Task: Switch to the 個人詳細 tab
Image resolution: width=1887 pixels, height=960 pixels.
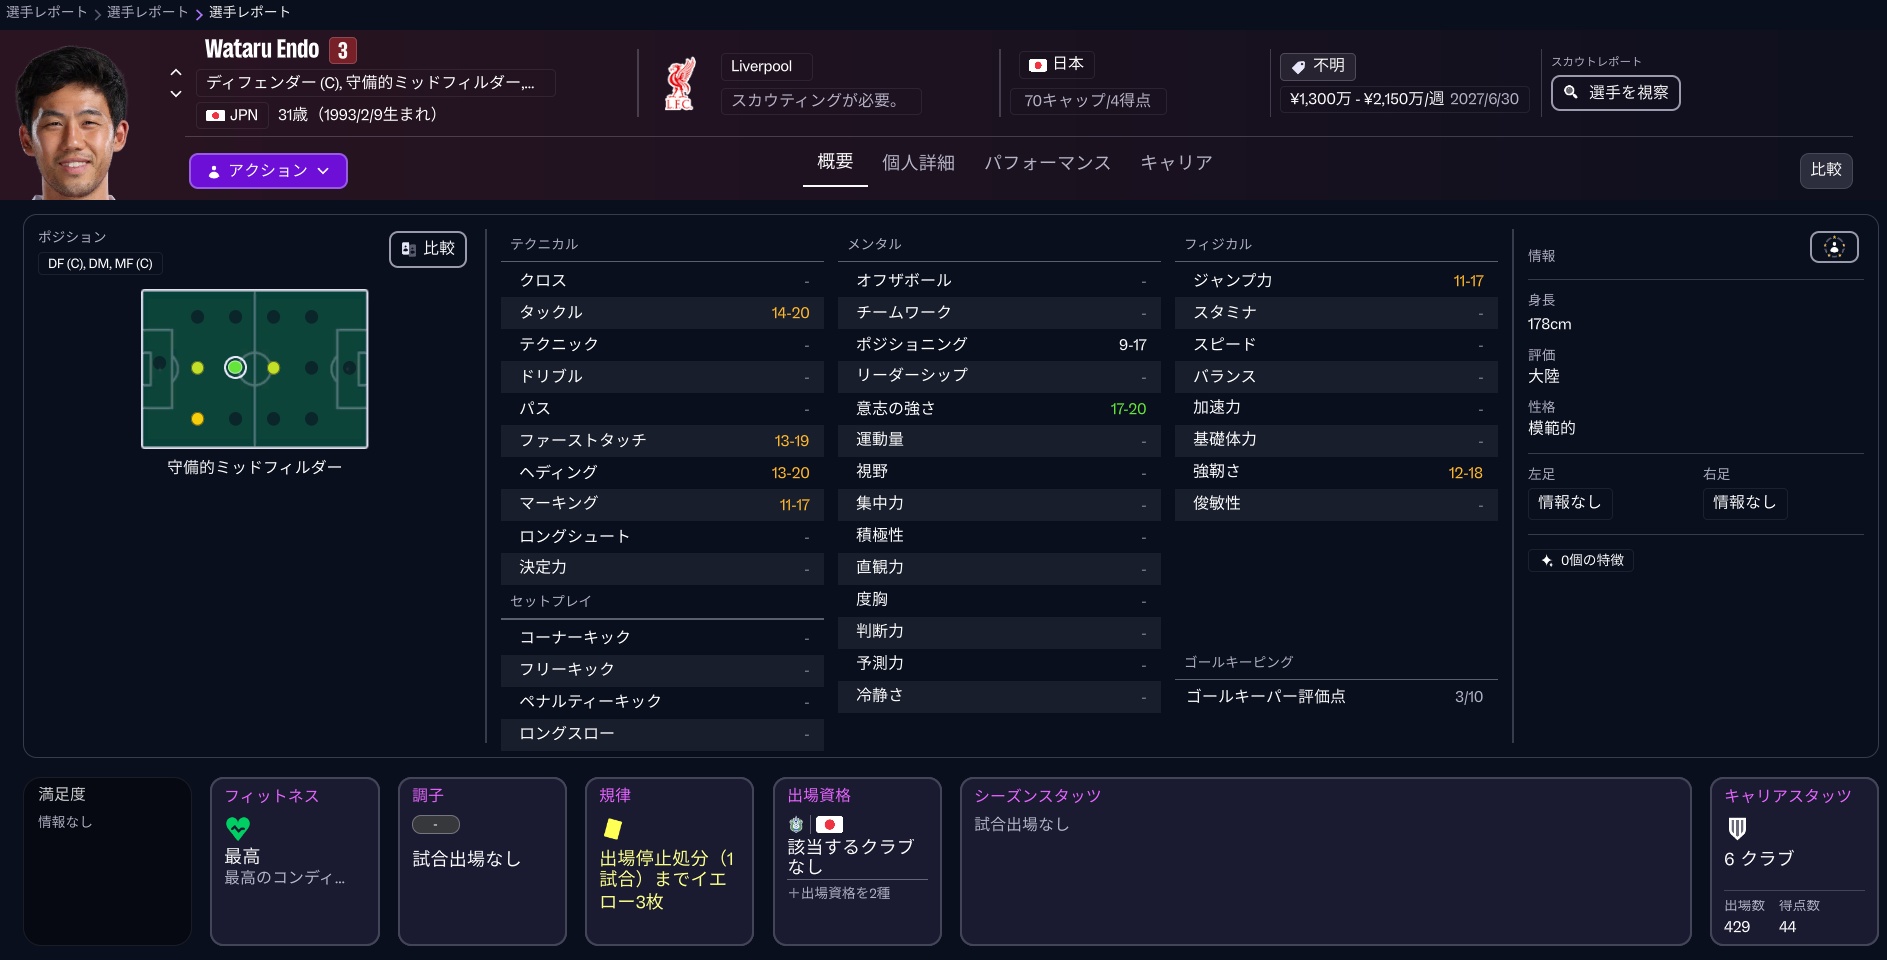Action: click(918, 163)
